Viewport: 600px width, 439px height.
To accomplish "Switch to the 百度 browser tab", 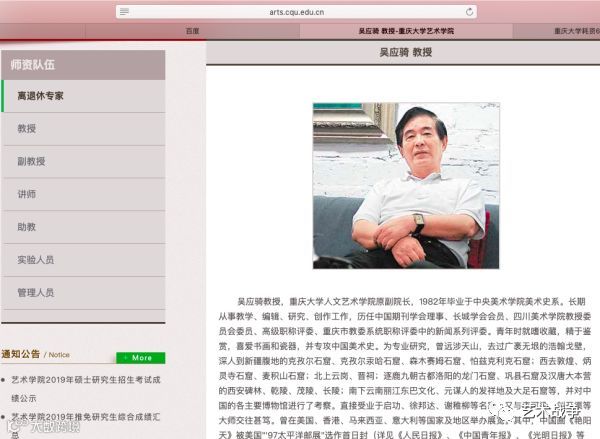I will [x=192, y=31].
